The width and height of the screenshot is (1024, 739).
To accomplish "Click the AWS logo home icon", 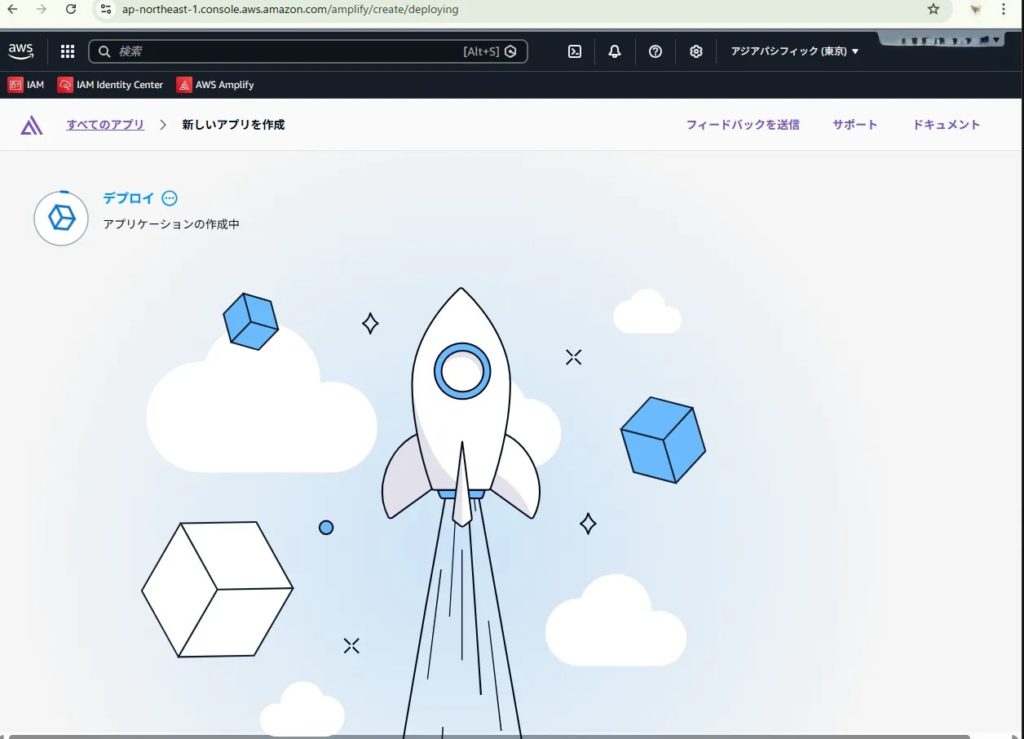I will point(21,51).
